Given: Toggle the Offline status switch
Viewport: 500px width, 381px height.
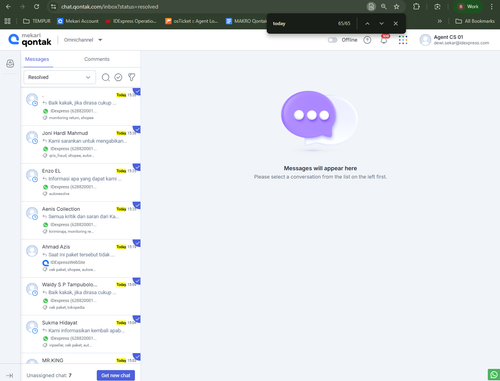Looking at the screenshot, I should click(x=332, y=40).
